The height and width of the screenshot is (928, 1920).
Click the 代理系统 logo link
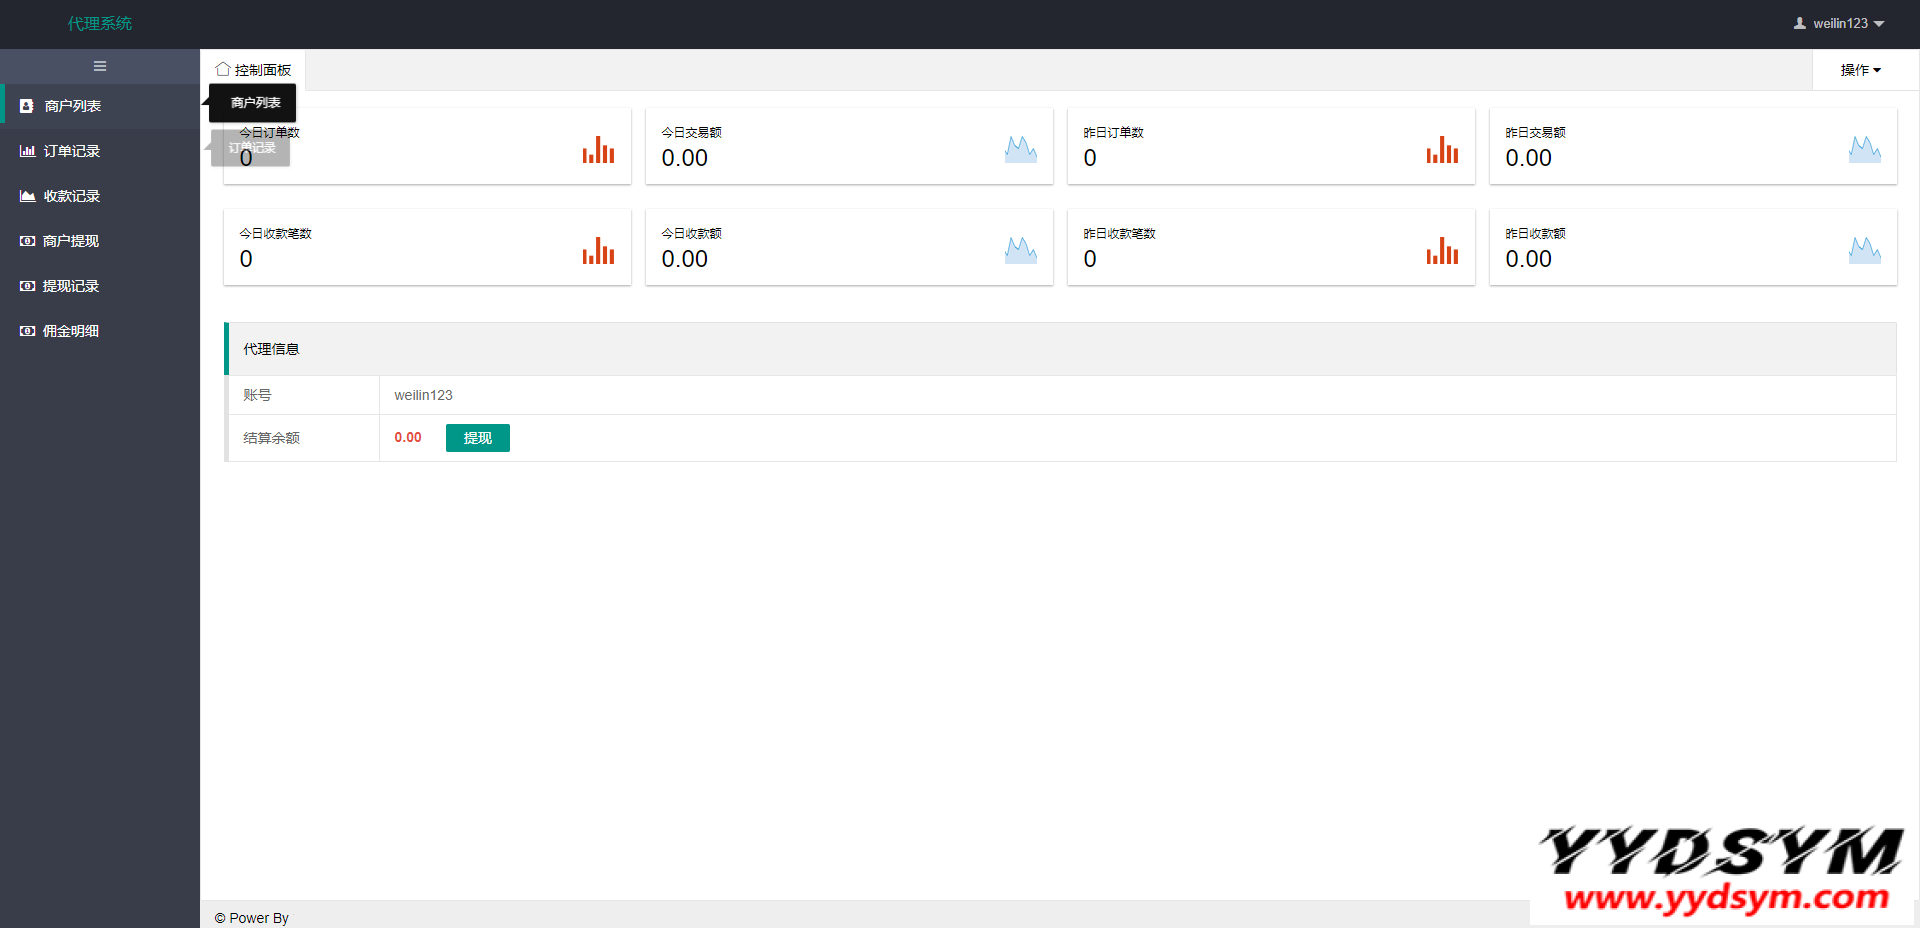(100, 23)
